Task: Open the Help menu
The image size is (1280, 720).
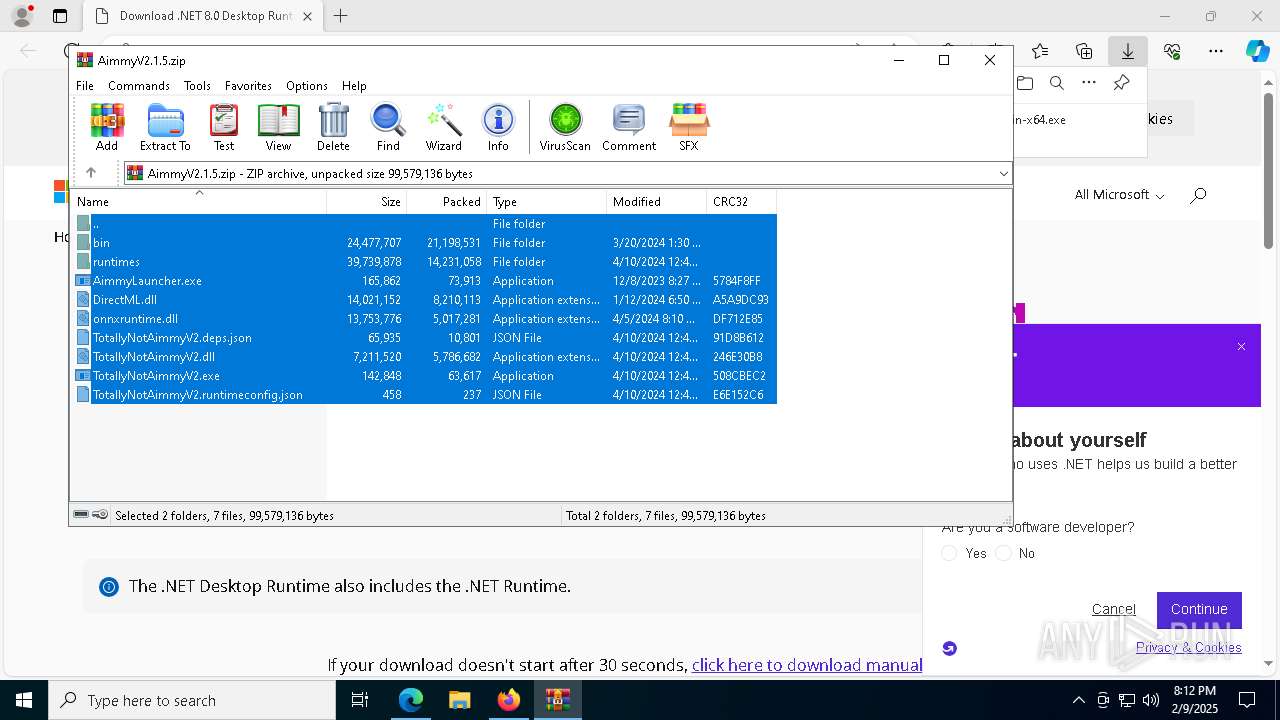Action: pyautogui.click(x=354, y=86)
